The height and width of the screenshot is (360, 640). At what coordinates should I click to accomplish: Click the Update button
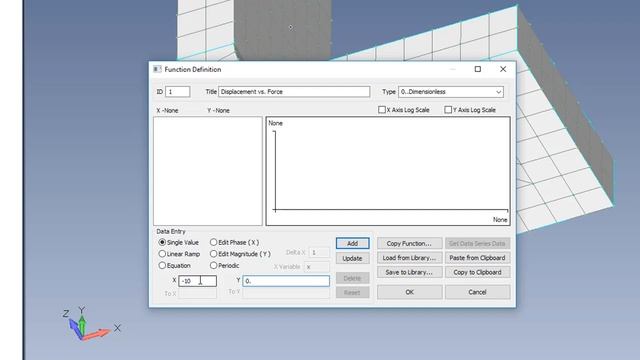coord(353,258)
